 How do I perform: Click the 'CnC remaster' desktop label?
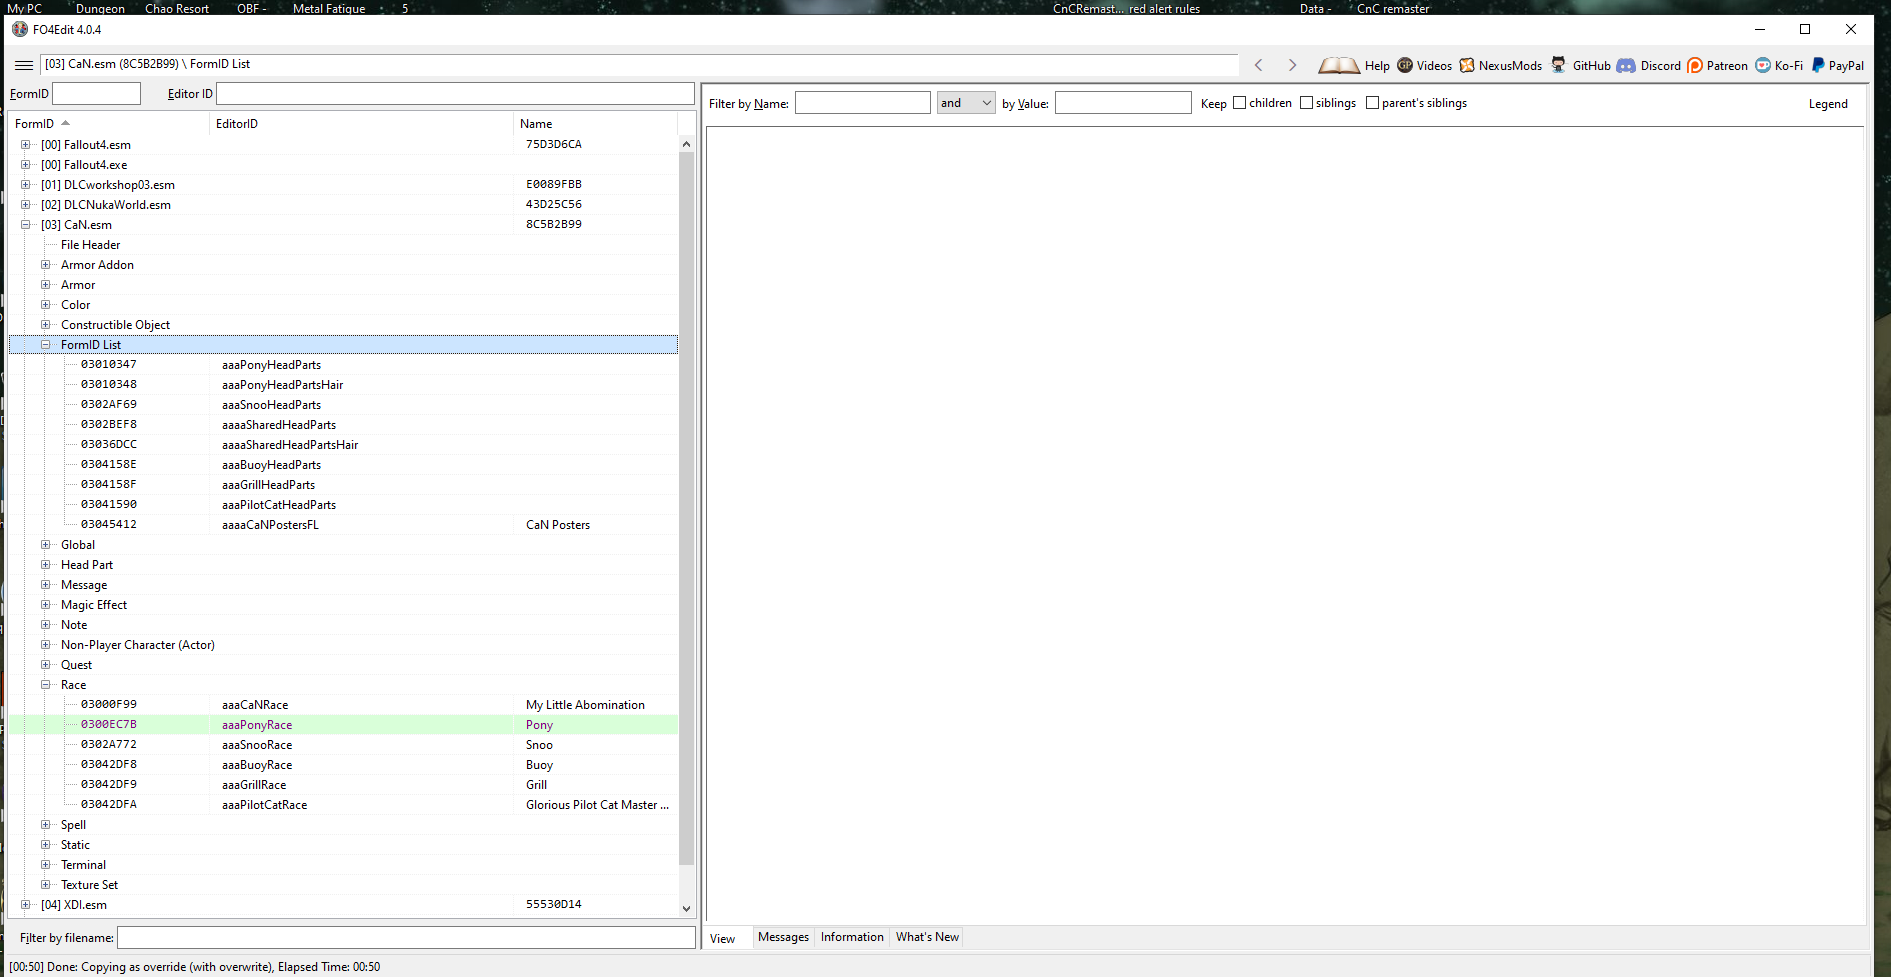(x=1392, y=8)
